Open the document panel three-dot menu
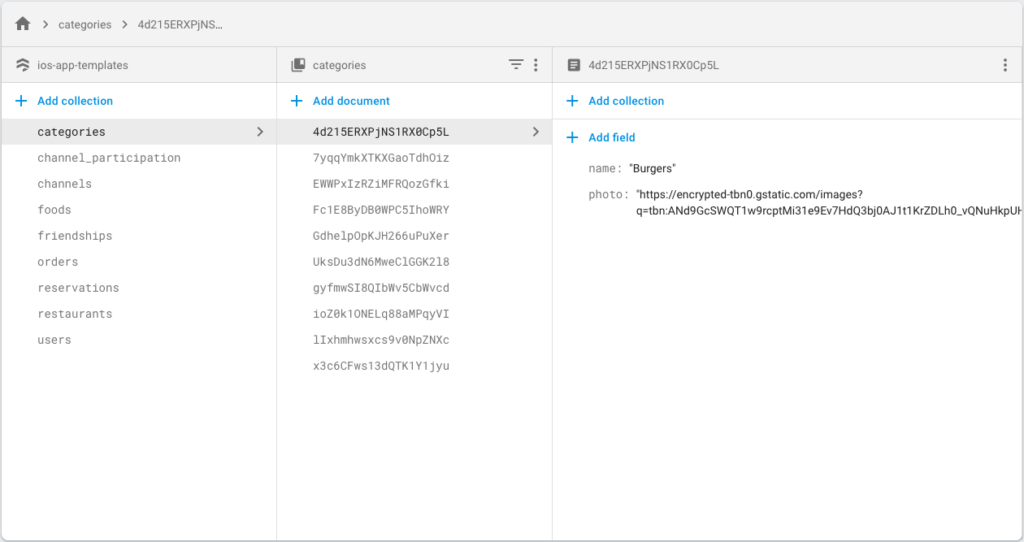The height and width of the screenshot is (542, 1024). coord(1005,65)
